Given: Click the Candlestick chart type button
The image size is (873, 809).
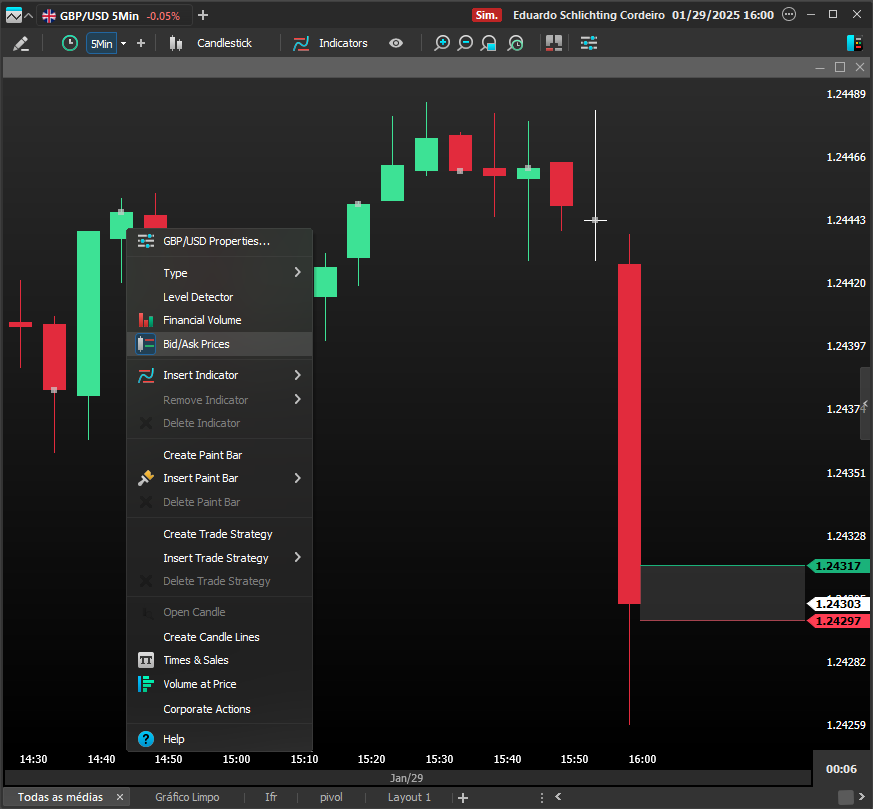Looking at the screenshot, I should (x=211, y=43).
